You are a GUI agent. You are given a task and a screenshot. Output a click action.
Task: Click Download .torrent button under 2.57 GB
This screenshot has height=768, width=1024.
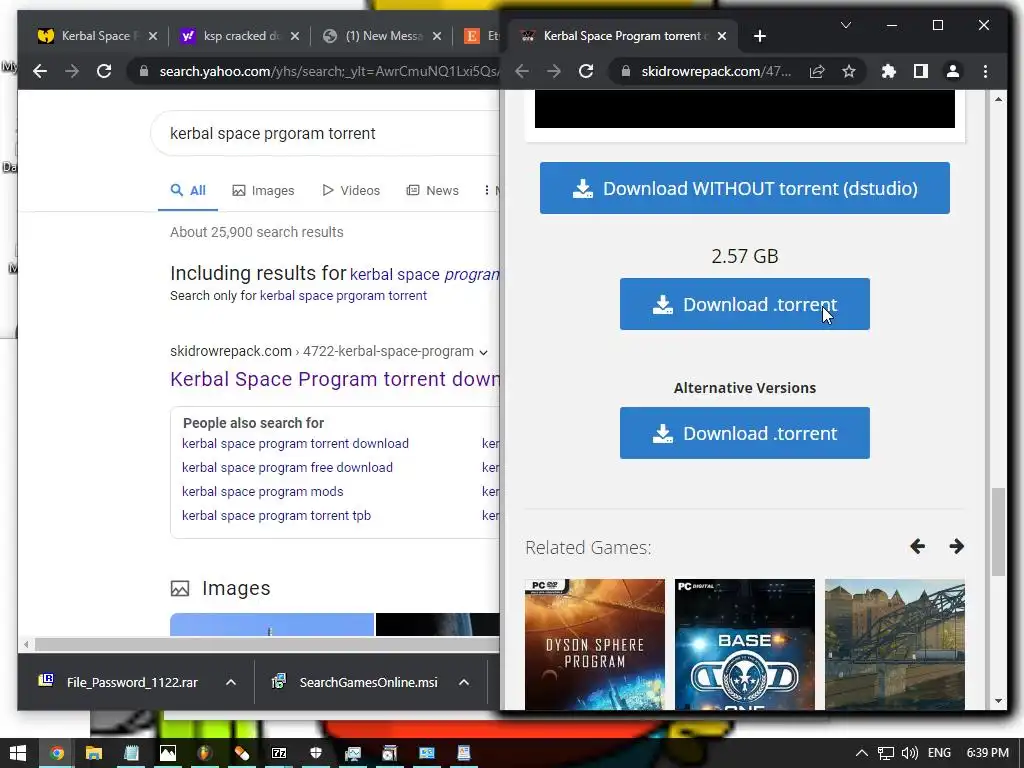pyautogui.click(x=744, y=304)
